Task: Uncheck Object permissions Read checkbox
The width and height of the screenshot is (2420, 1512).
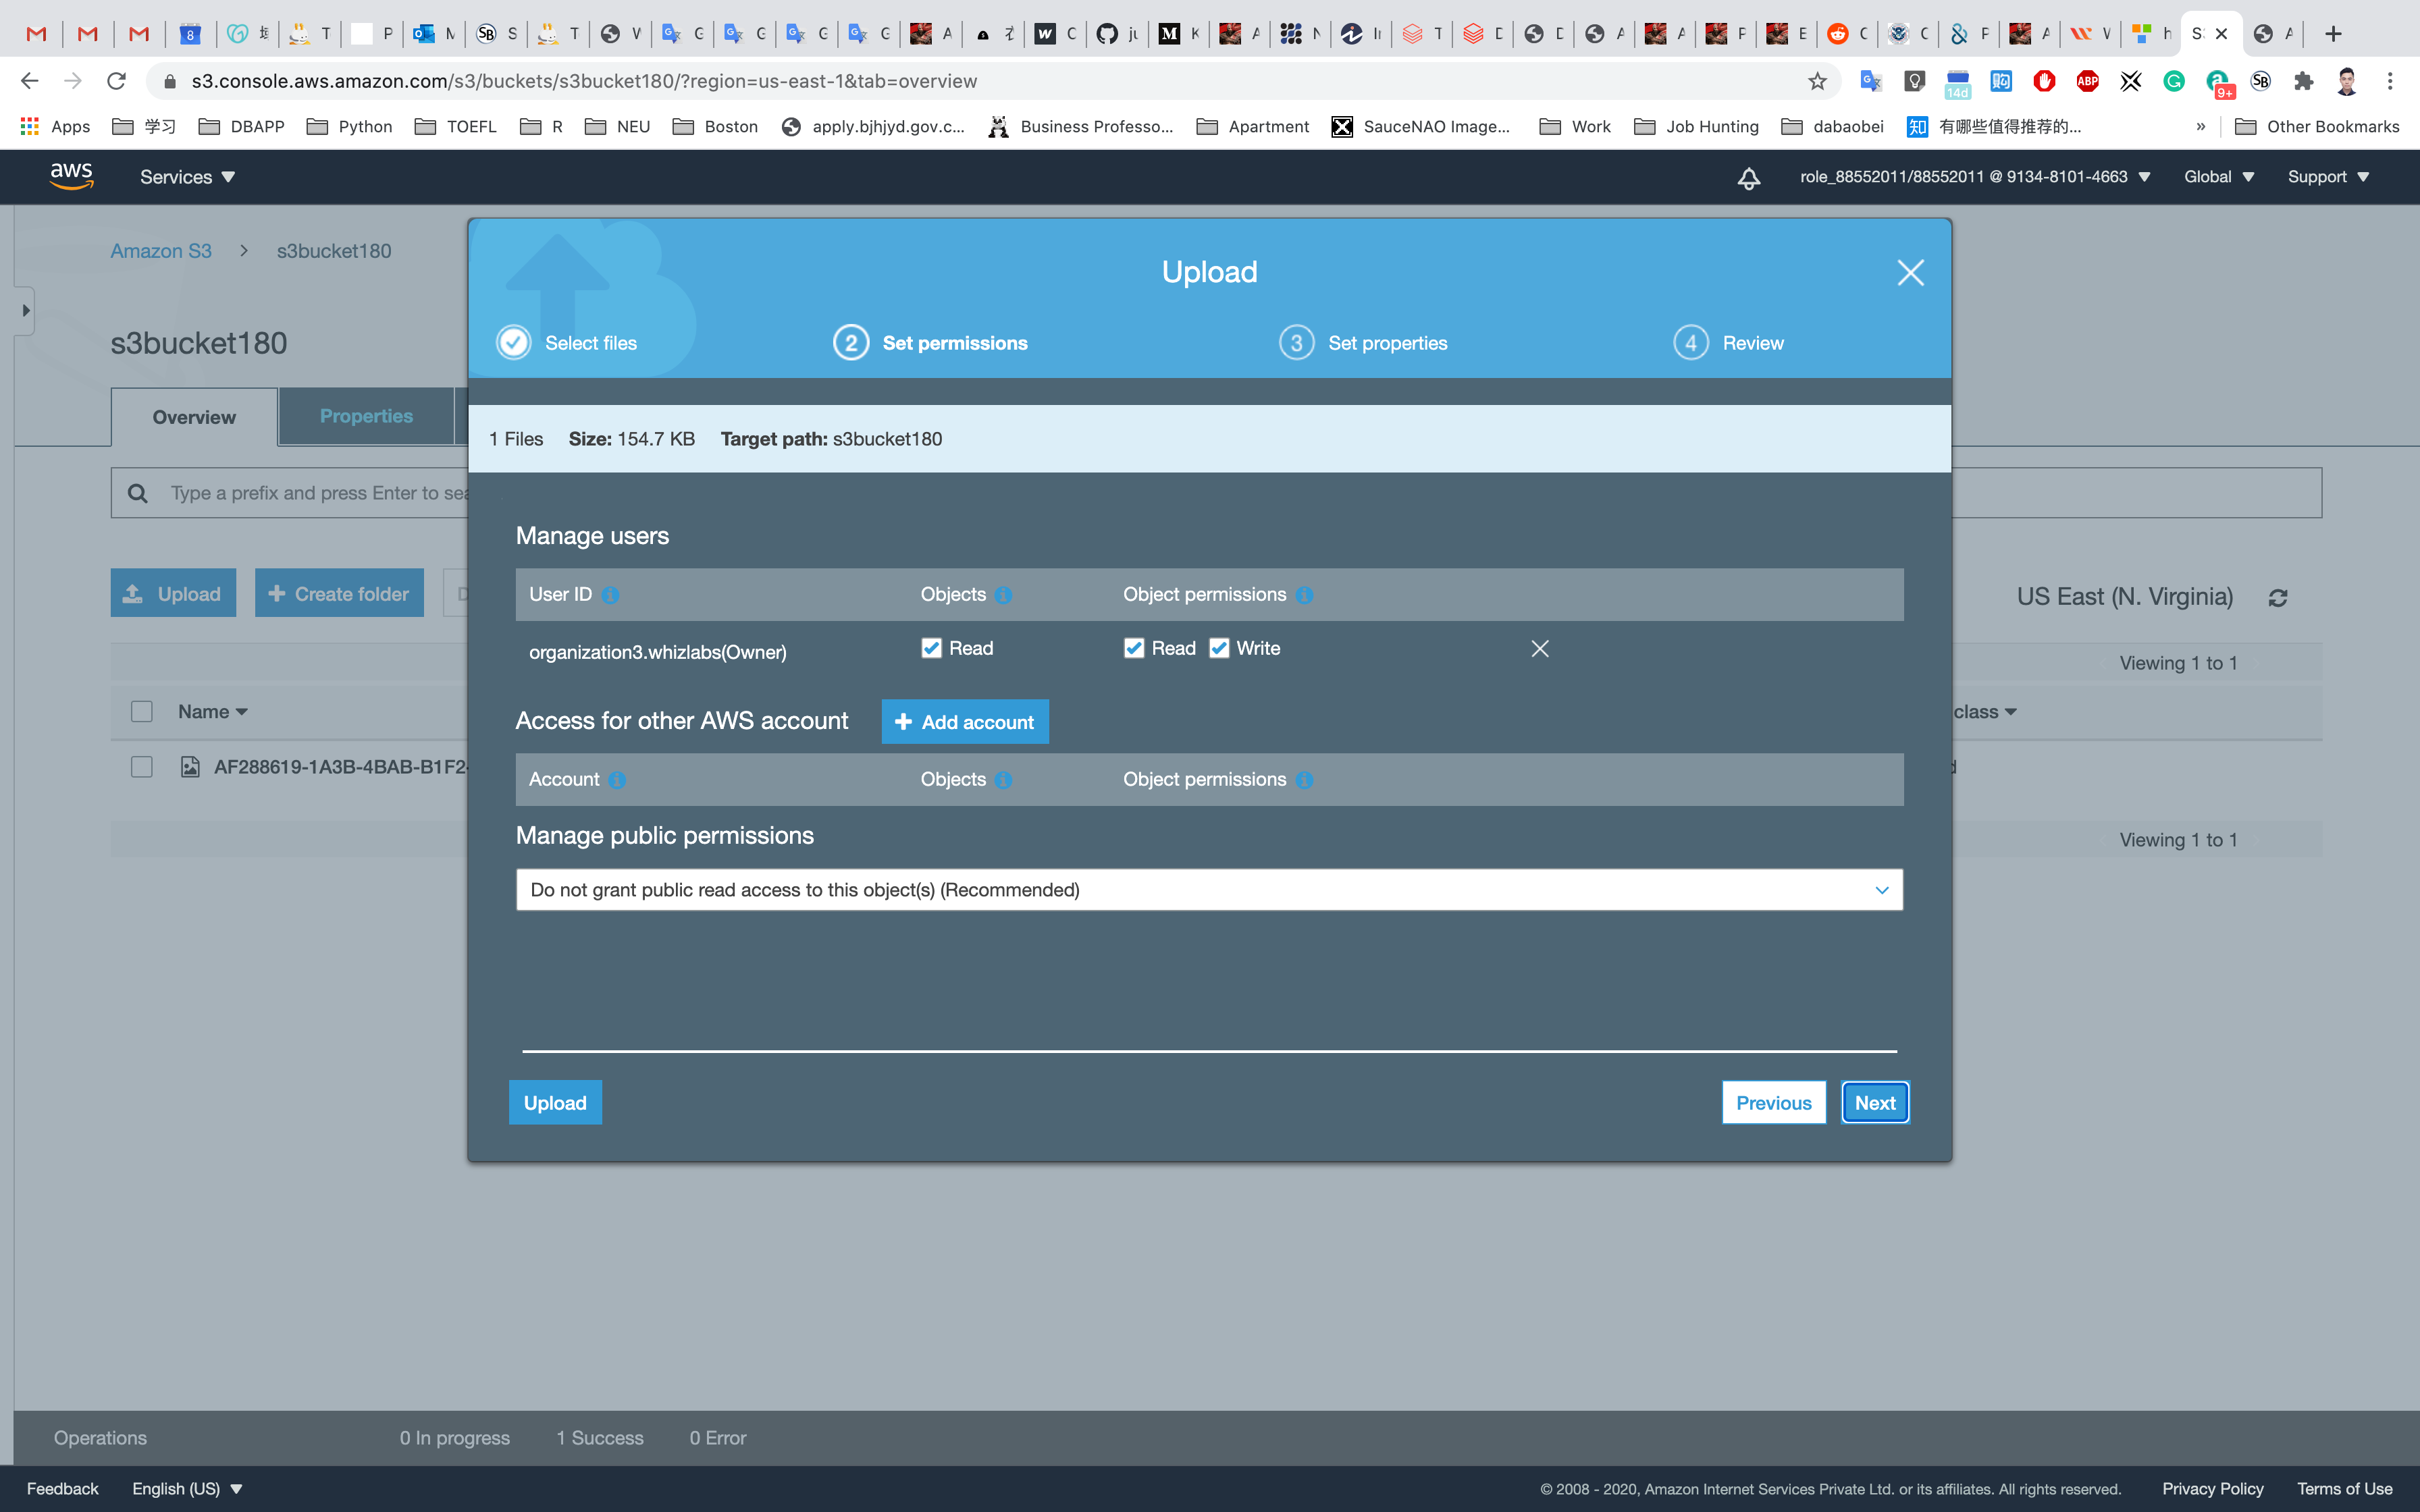Action: (1133, 648)
